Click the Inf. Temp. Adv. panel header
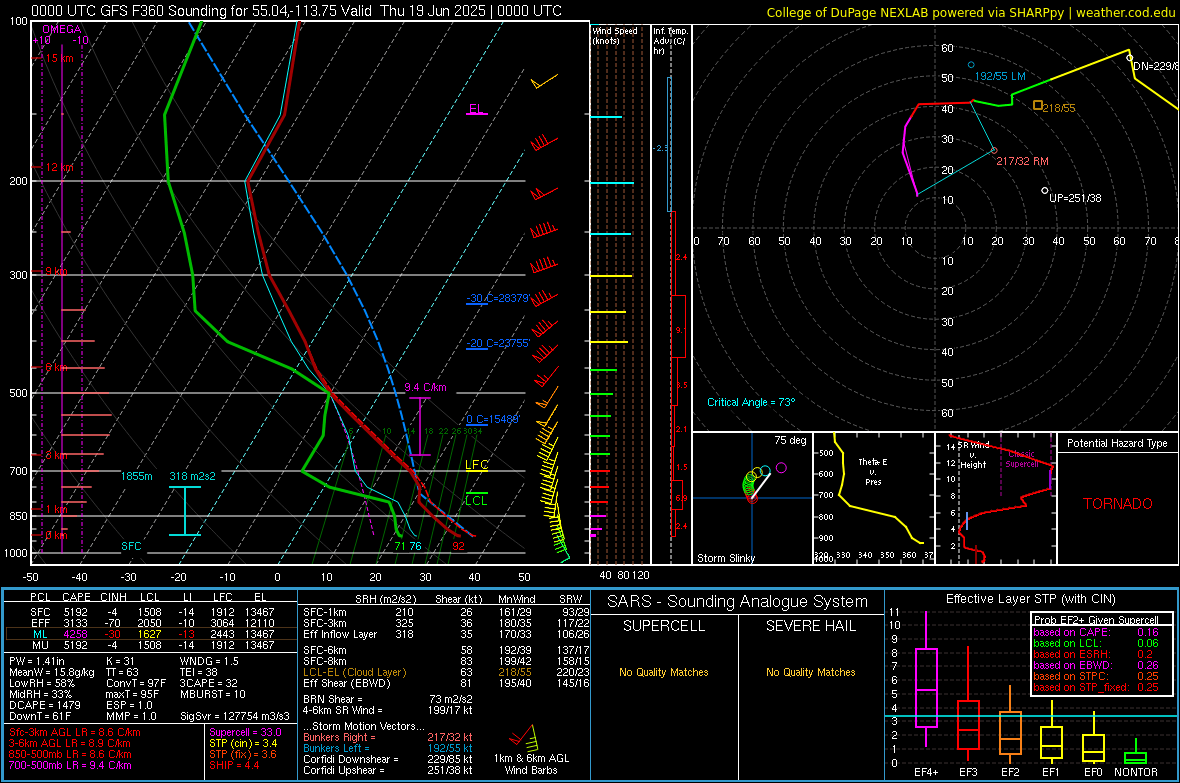The width and height of the screenshot is (1180, 783). click(670, 41)
